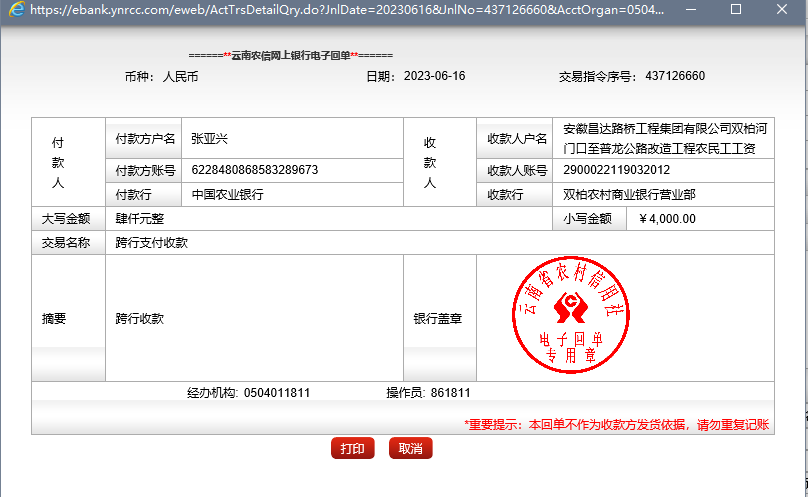Click payee bank 双柏农村商业银行营业部
The image size is (808, 497).
[x=629, y=194]
